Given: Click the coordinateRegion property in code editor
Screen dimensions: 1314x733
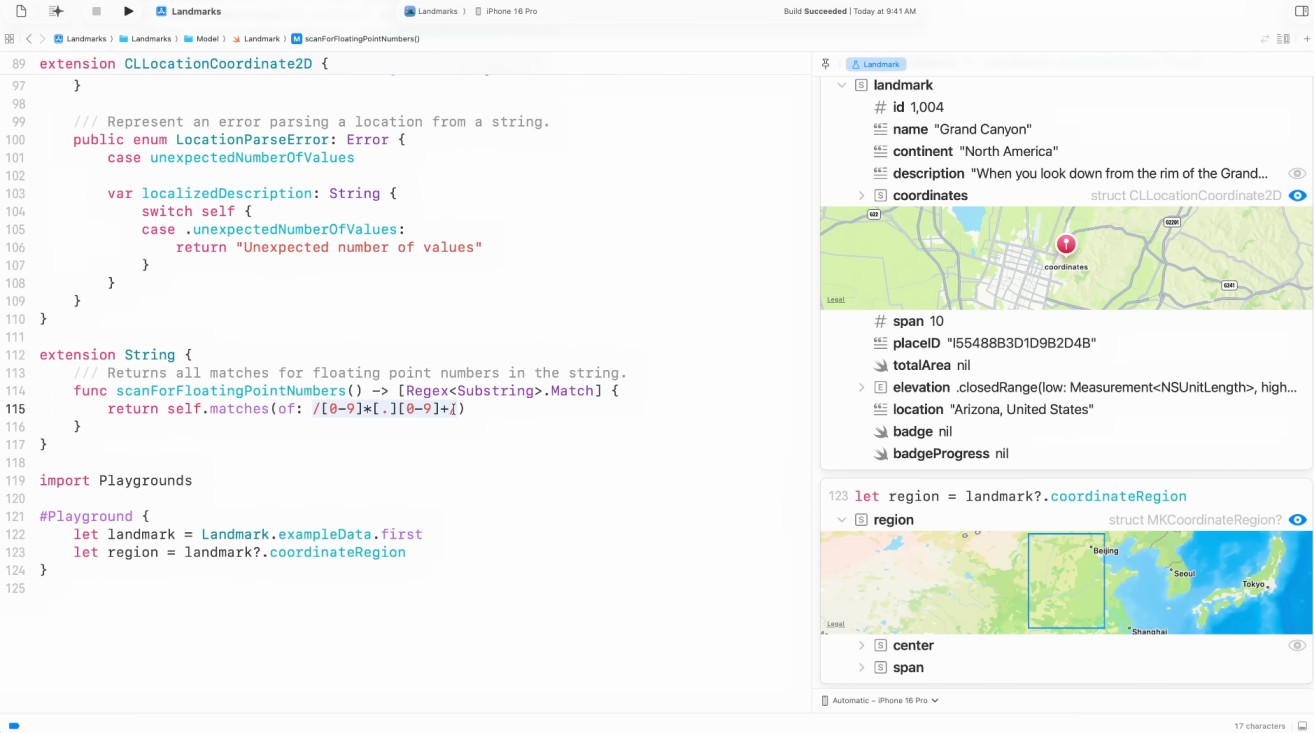Looking at the screenshot, I should point(337,553).
